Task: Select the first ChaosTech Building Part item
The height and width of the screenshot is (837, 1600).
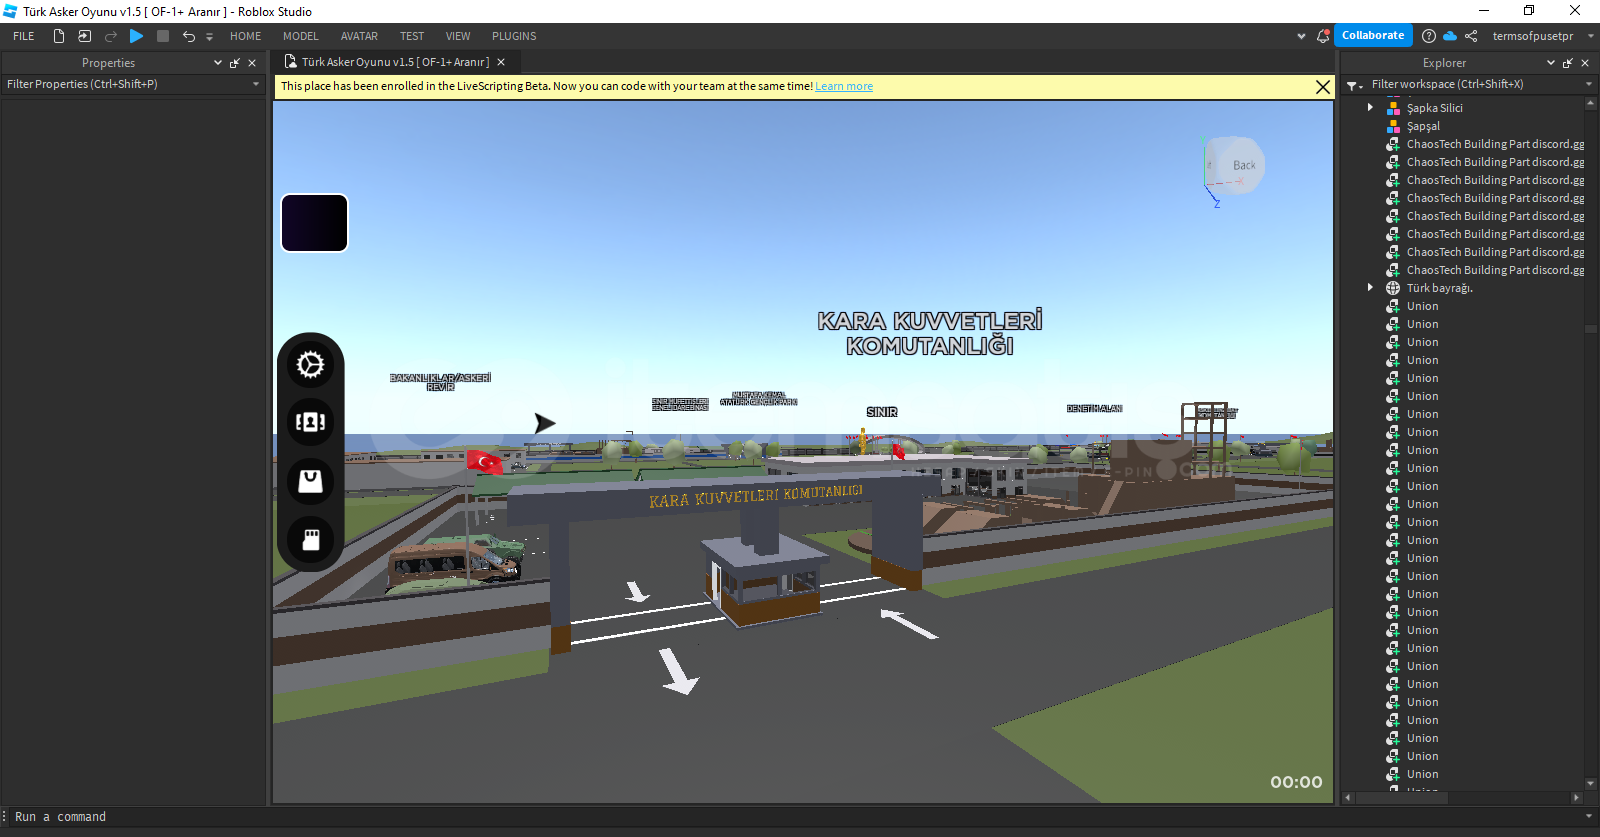Action: point(1495,144)
